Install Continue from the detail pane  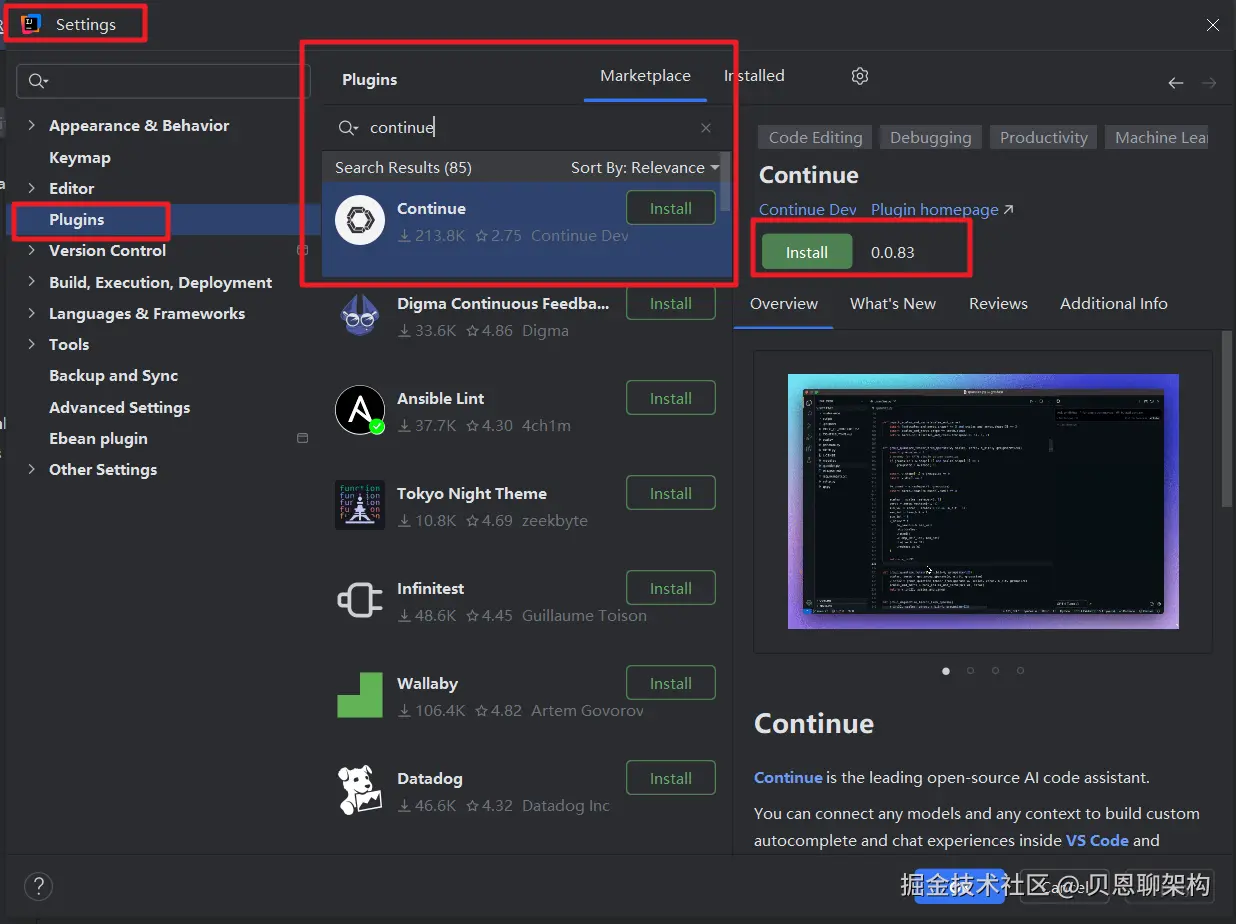[807, 252]
